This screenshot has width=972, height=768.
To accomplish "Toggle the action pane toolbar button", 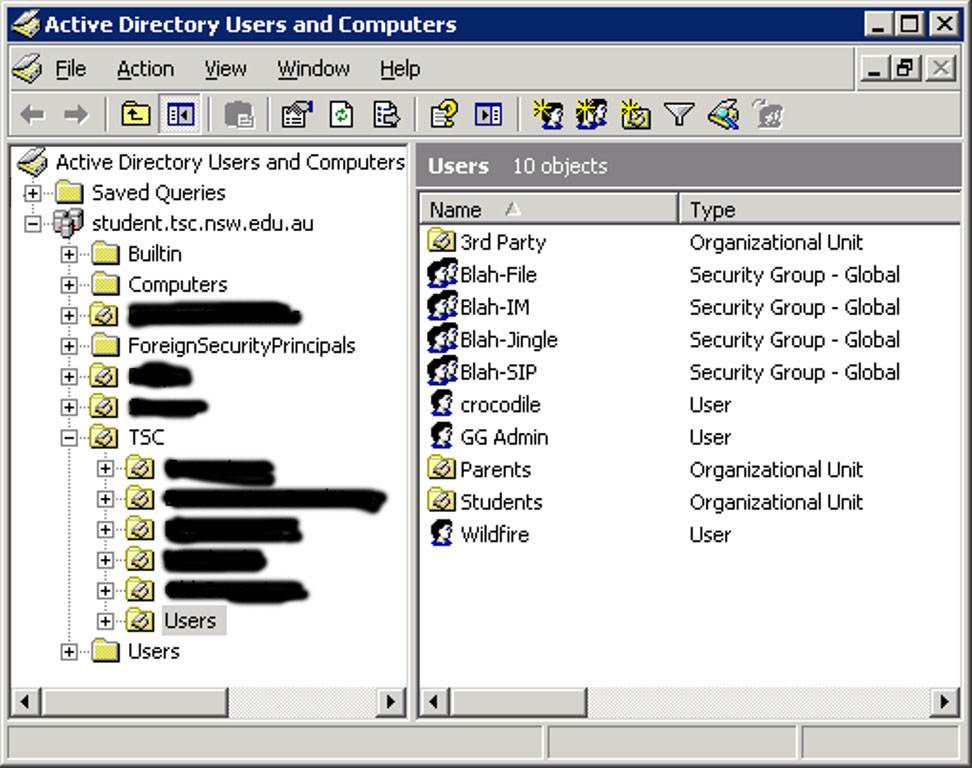I will click(488, 115).
